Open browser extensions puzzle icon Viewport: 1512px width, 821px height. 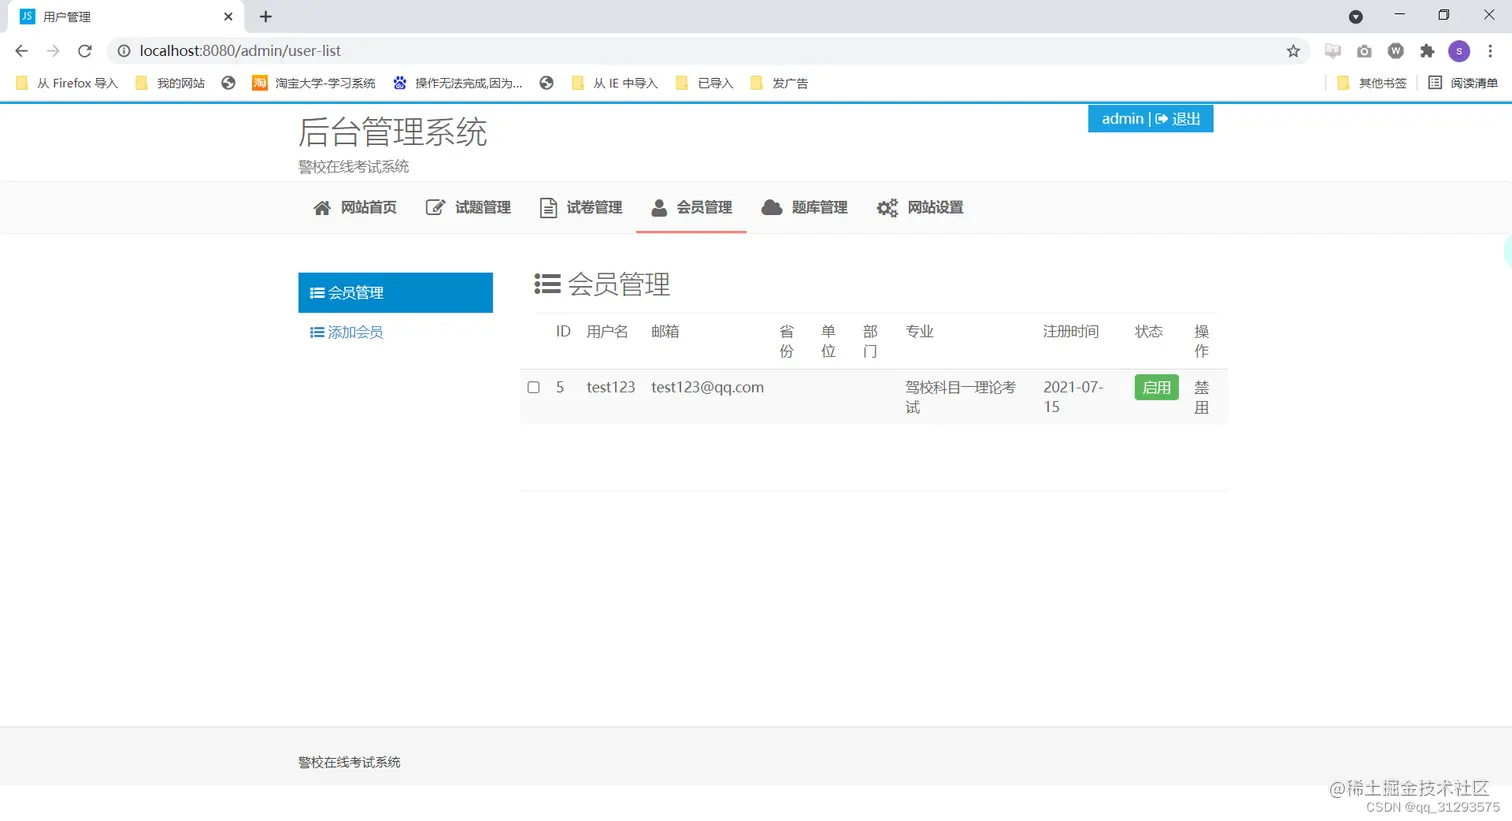click(1427, 51)
